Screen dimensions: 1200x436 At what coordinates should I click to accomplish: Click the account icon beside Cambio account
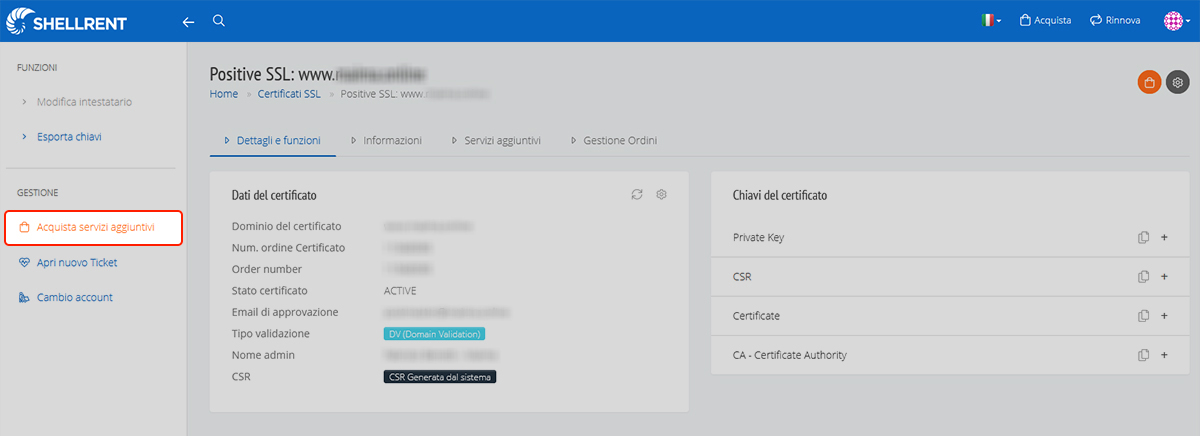(25, 297)
